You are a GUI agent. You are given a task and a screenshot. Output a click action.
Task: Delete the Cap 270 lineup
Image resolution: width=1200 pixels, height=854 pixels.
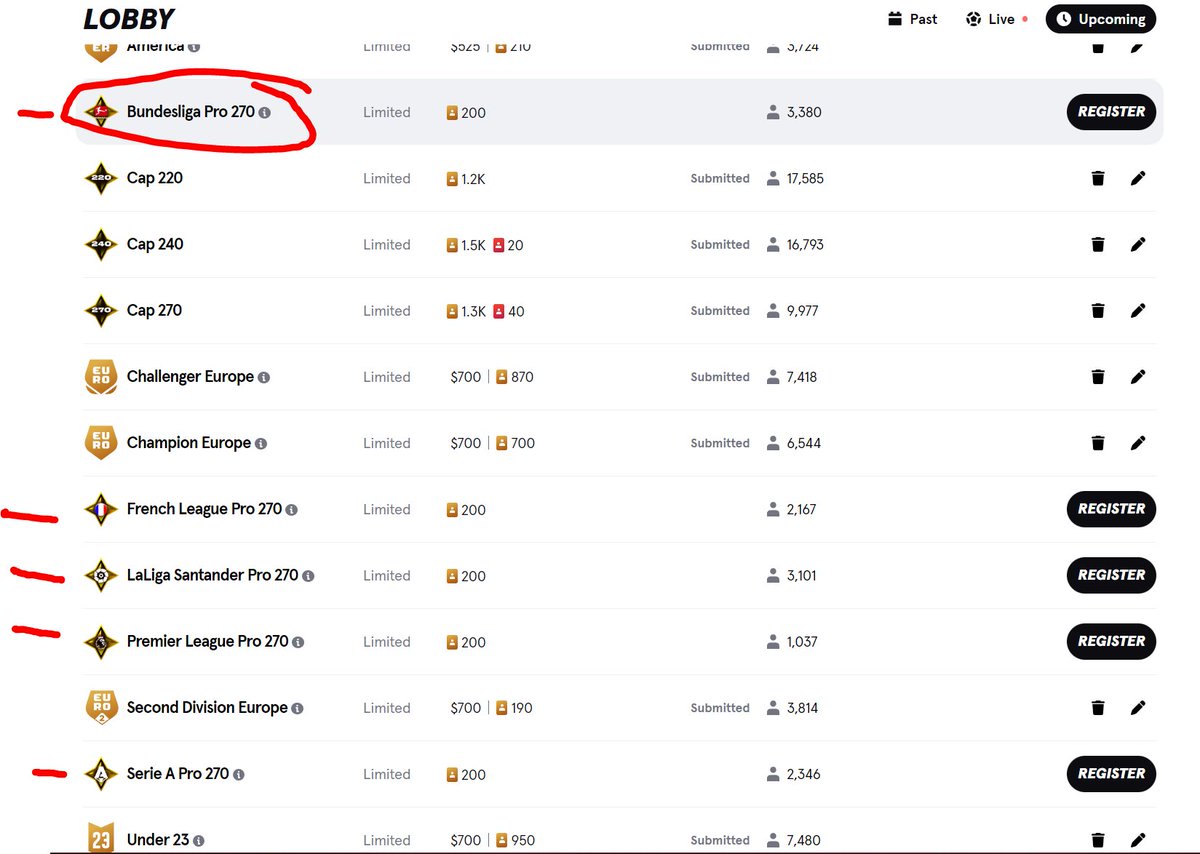click(1098, 310)
